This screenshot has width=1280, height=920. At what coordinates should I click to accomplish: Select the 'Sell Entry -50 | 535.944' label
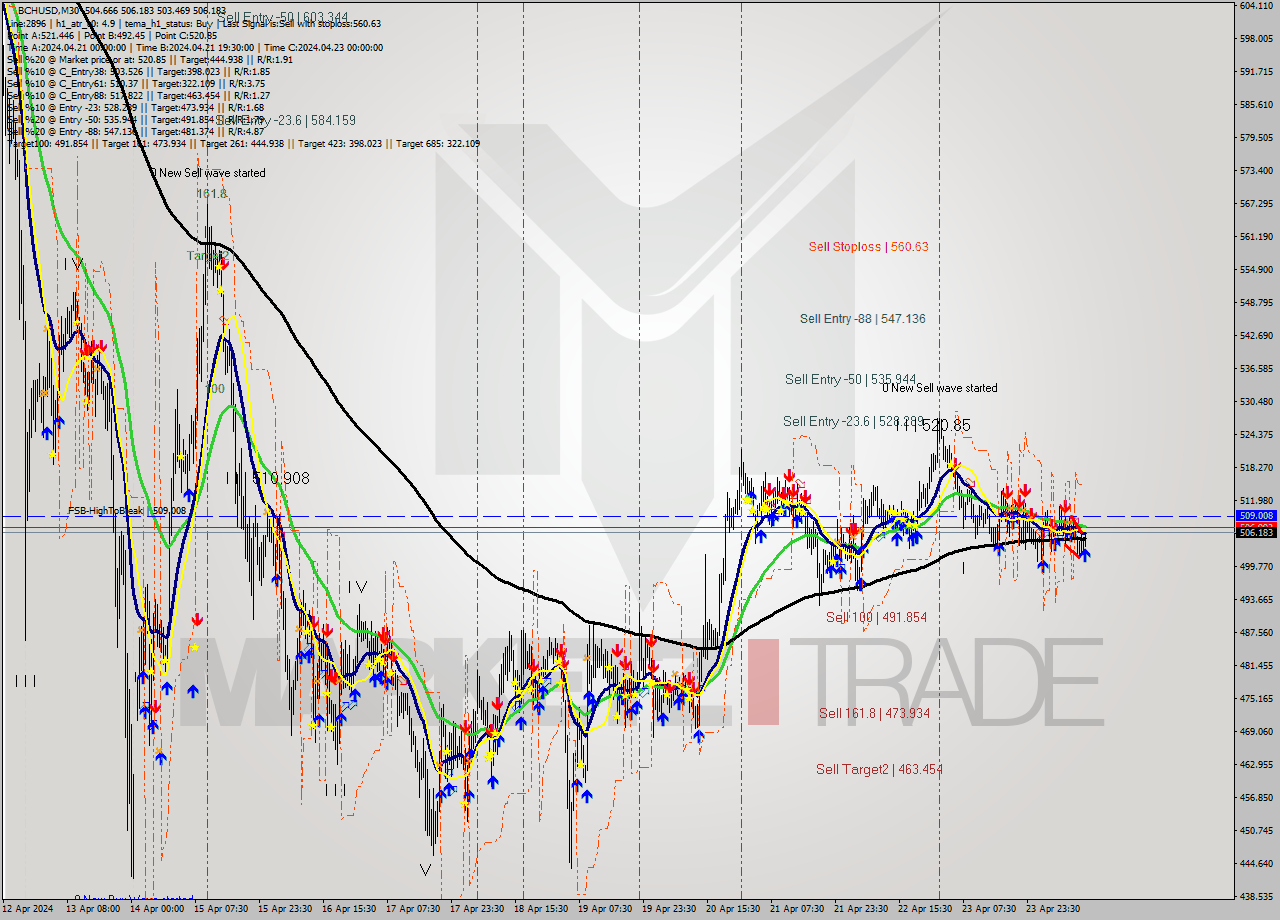tap(850, 379)
